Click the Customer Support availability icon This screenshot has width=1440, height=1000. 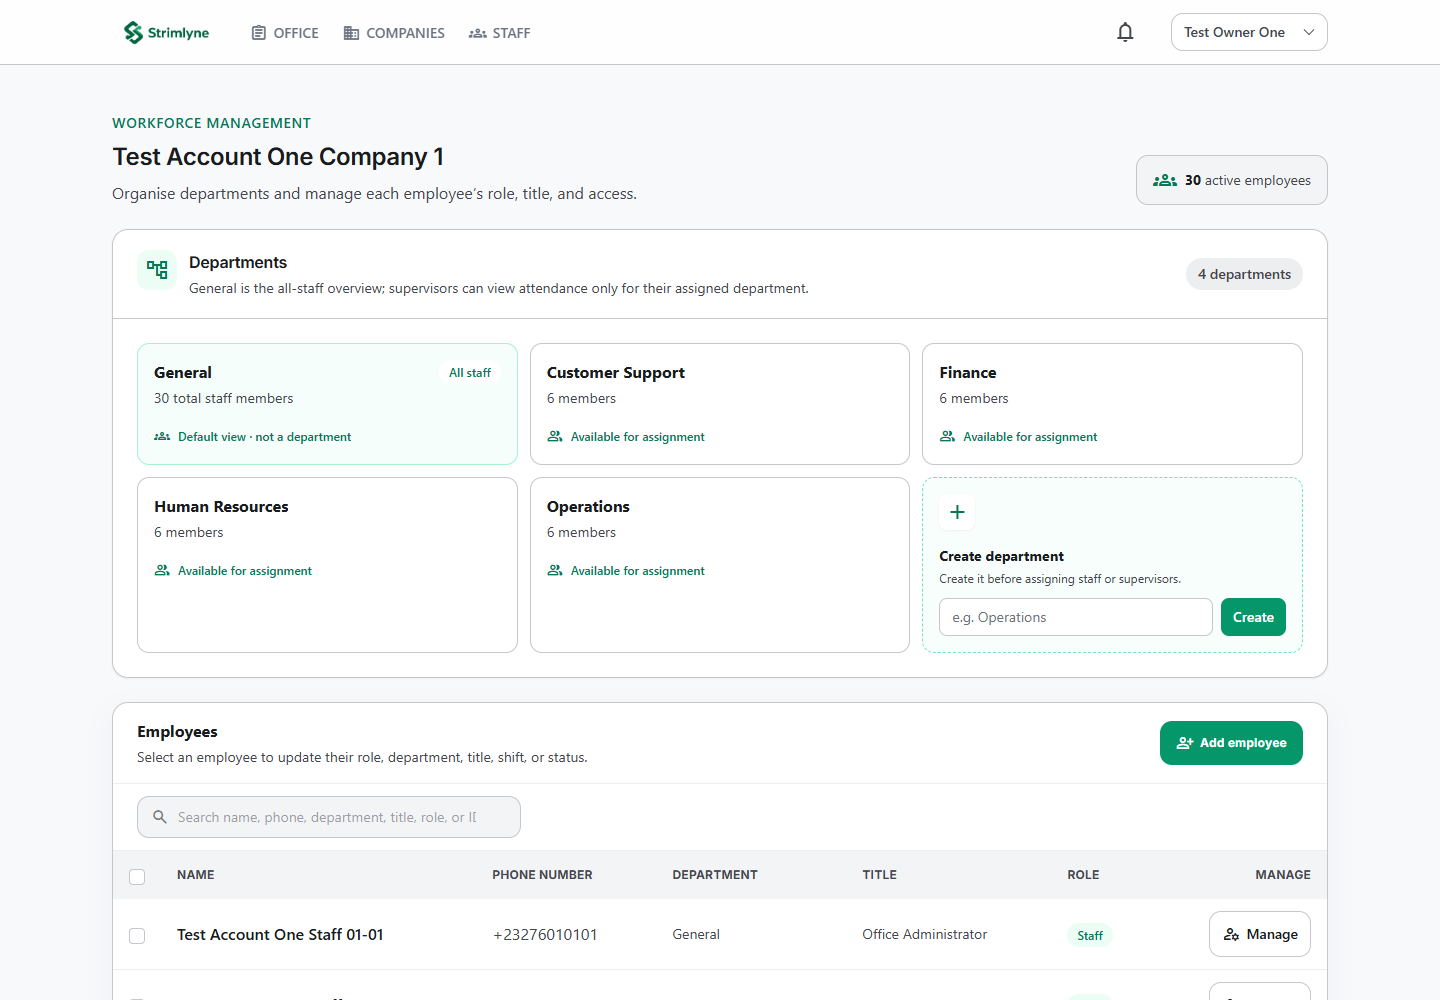[x=555, y=436]
